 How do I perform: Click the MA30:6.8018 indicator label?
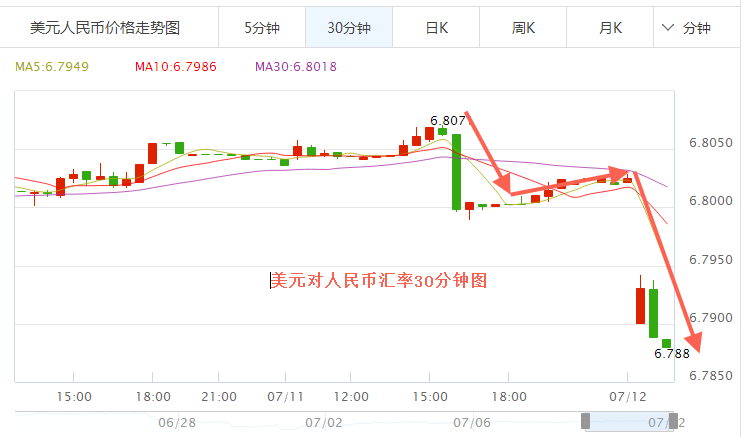click(x=296, y=67)
